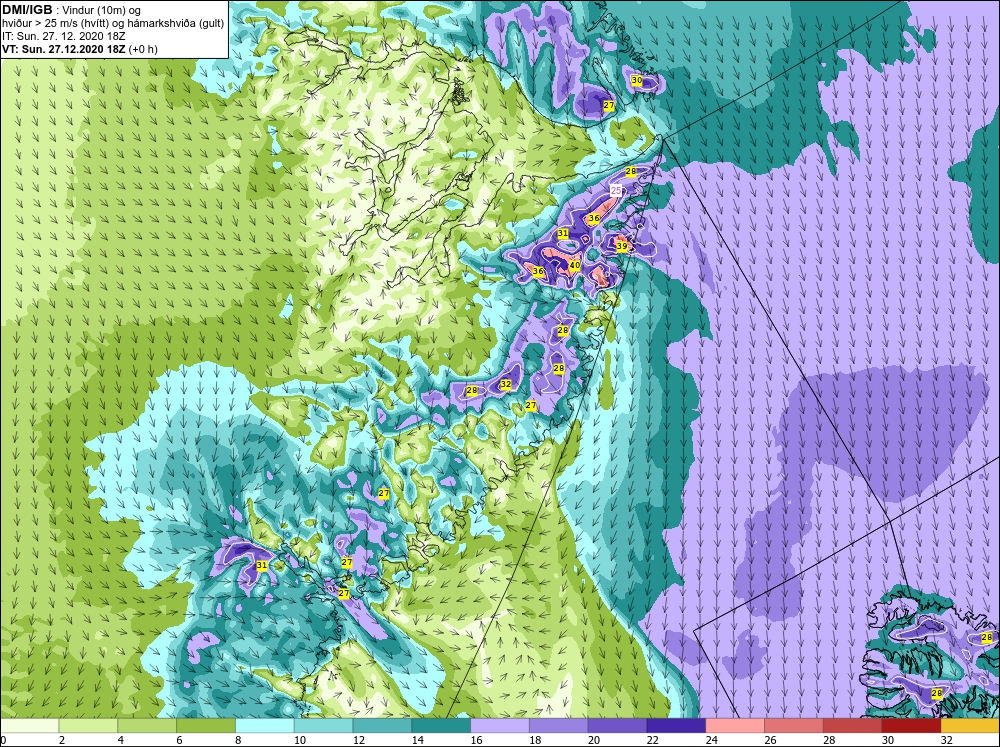Click the 28–30 m/s red legend swatch
This screenshot has height=747, width=1000.
coord(853,725)
